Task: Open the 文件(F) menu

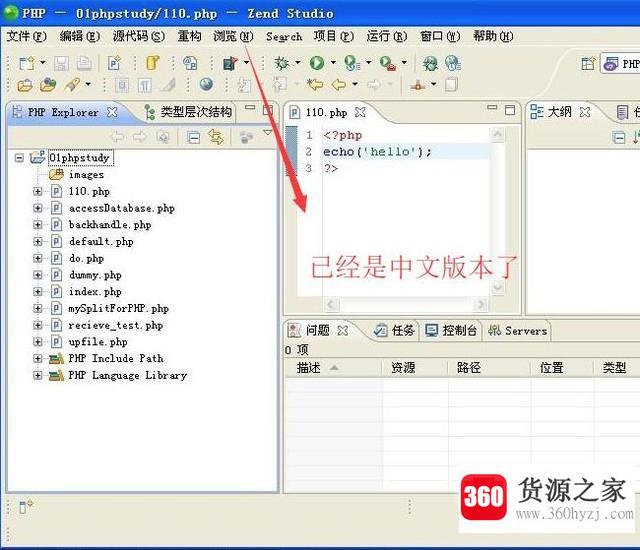Action: tap(27, 36)
